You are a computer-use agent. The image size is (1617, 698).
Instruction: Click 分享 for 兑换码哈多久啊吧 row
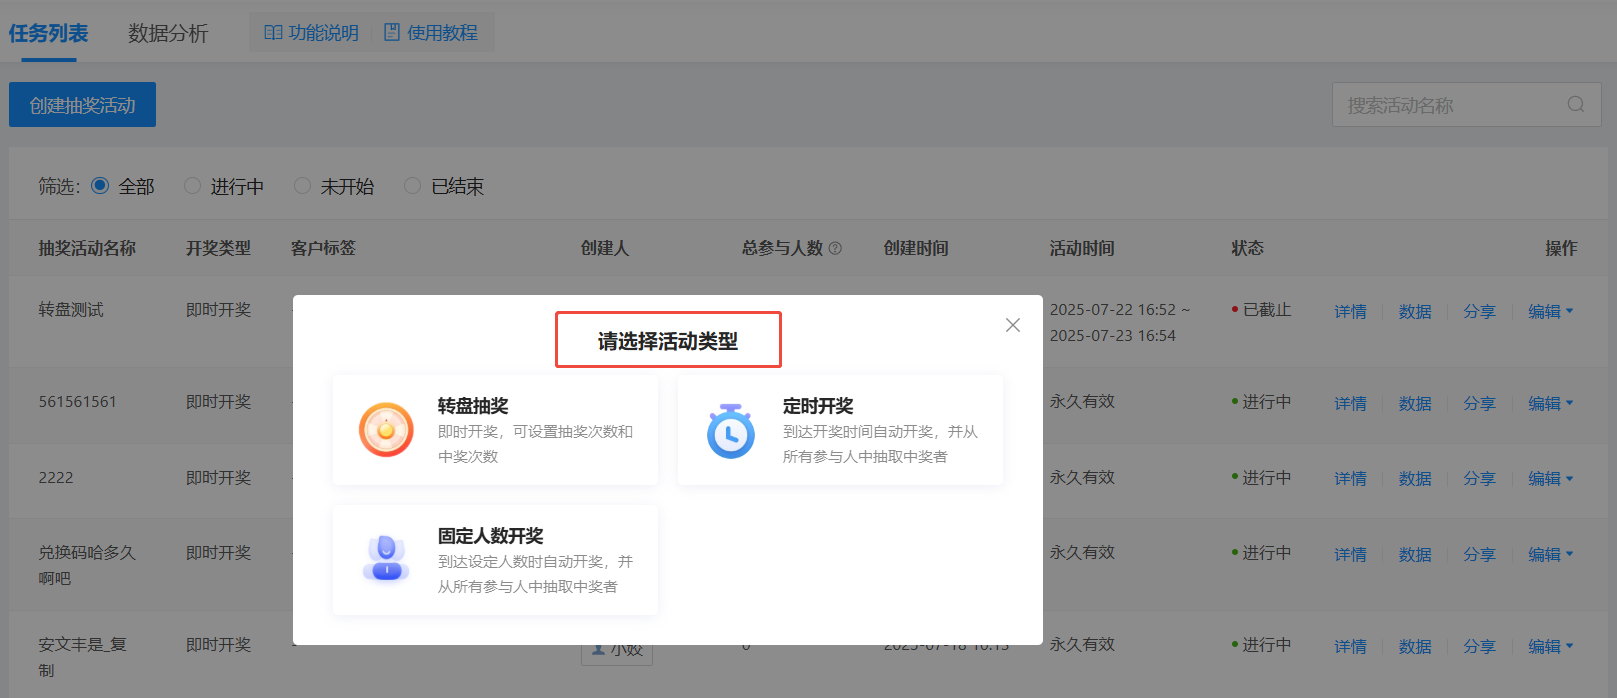[x=1479, y=554]
